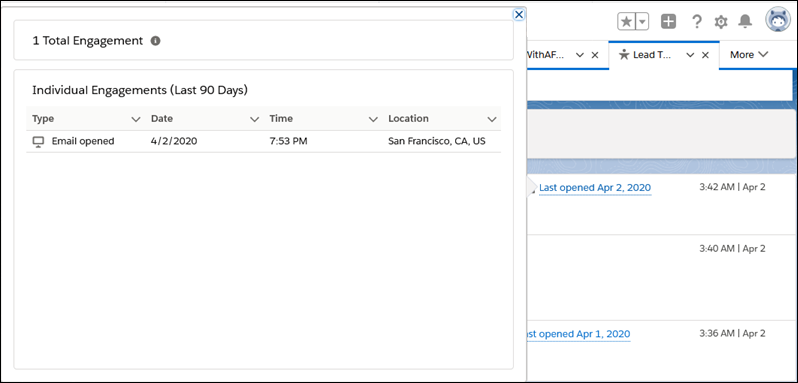Image resolution: width=798 pixels, height=383 pixels.
Task: Open the user profile avatar
Action: click(777, 20)
